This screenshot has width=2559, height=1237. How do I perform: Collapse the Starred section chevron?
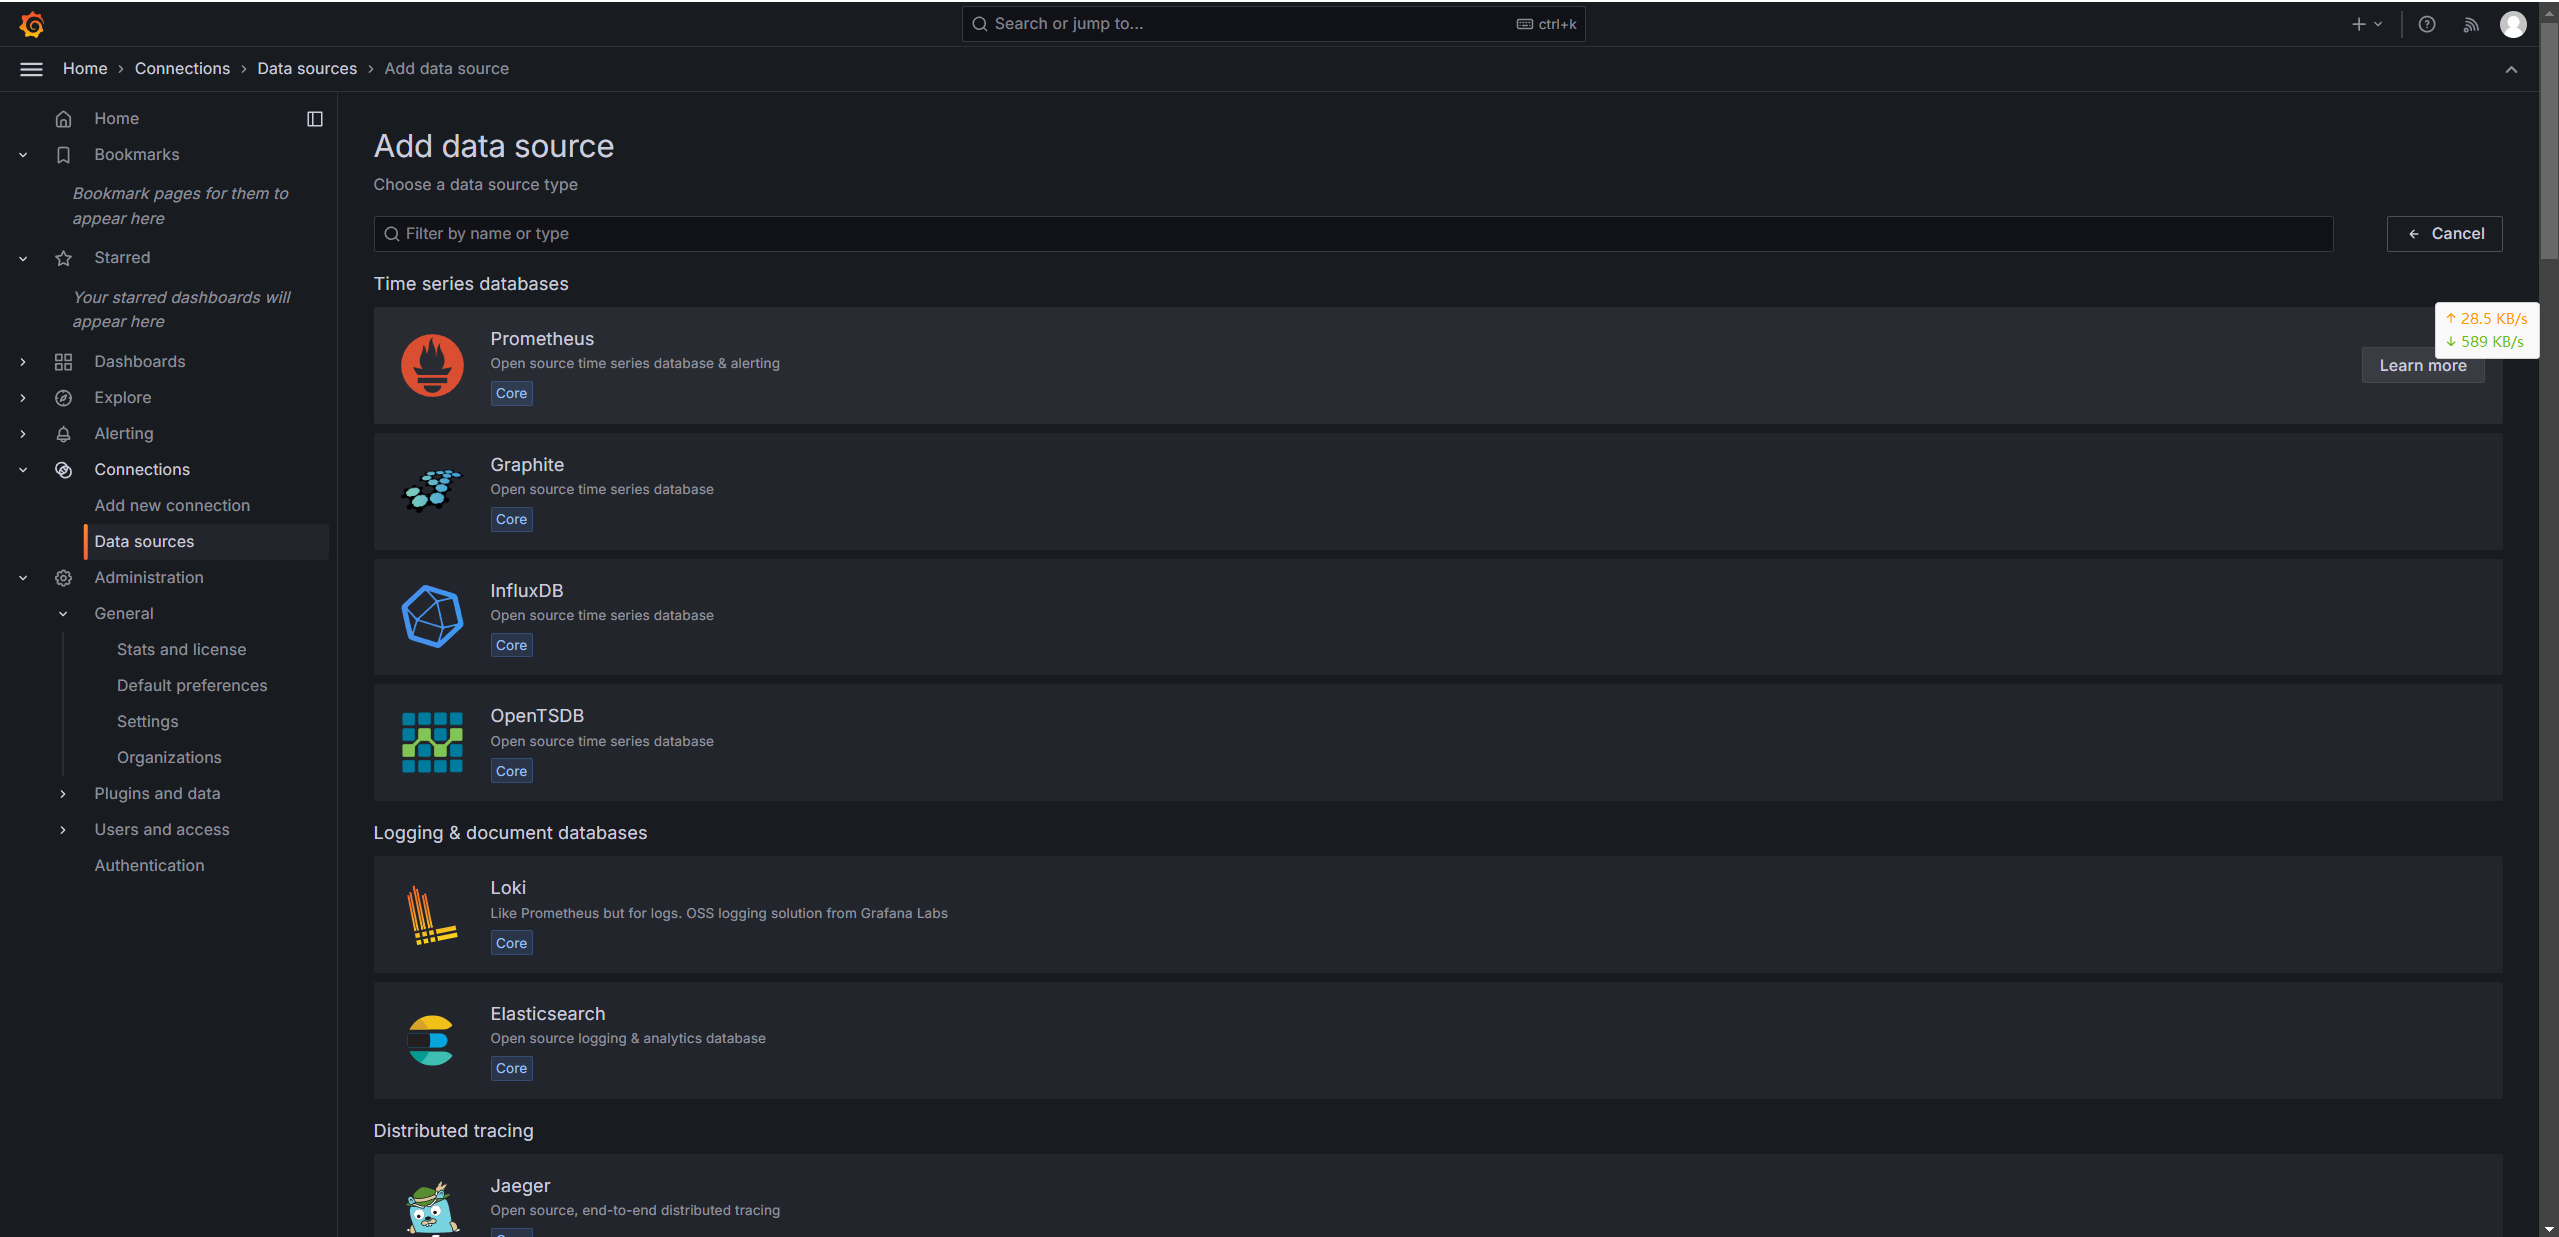pyautogui.click(x=23, y=258)
